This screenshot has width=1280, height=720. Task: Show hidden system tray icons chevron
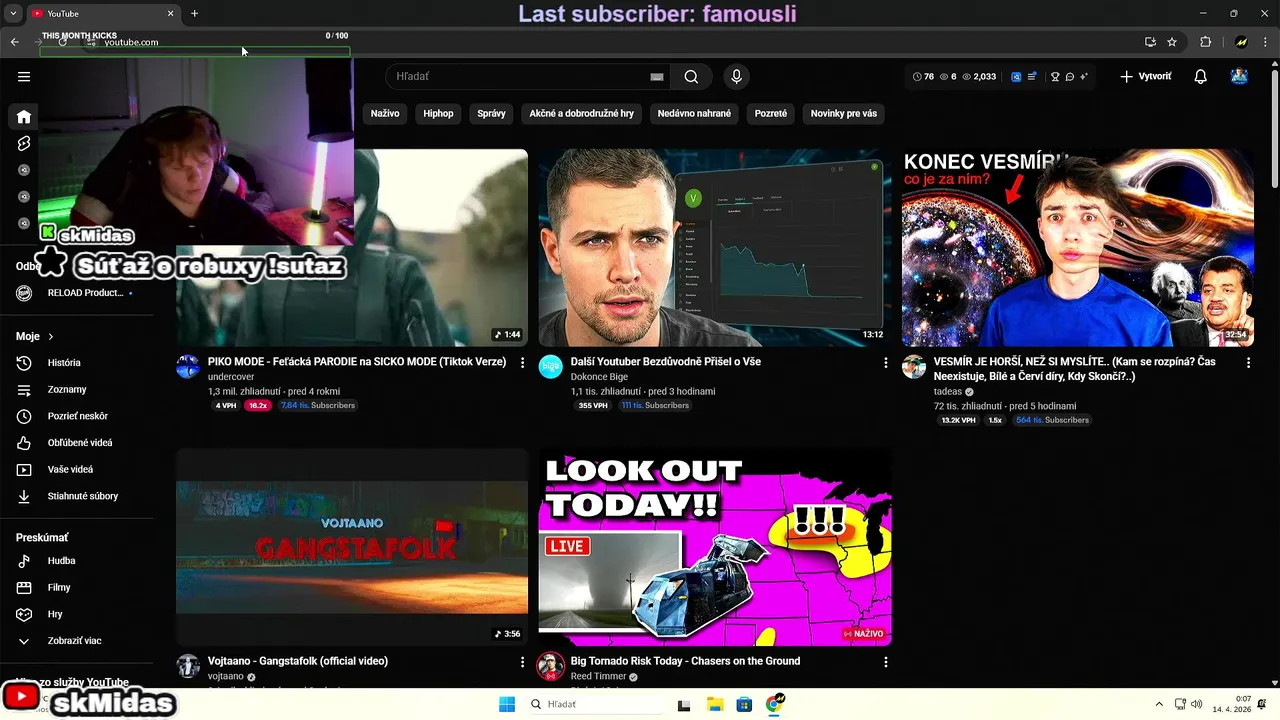[x=1160, y=704]
